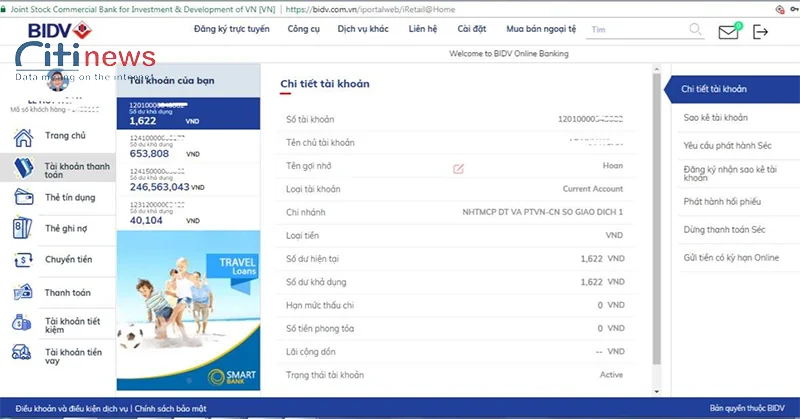Image resolution: width=800 pixels, height=419 pixels.
Task: Click the Tài khoản tiền vay car icon
Action: click(x=21, y=353)
